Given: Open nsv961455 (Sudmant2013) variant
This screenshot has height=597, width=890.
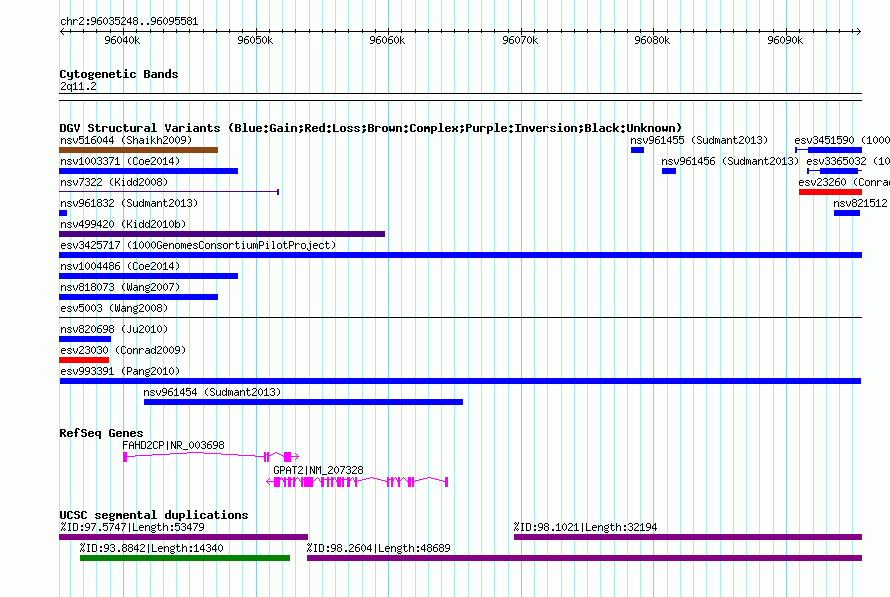Looking at the screenshot, I should pos(699,140).
